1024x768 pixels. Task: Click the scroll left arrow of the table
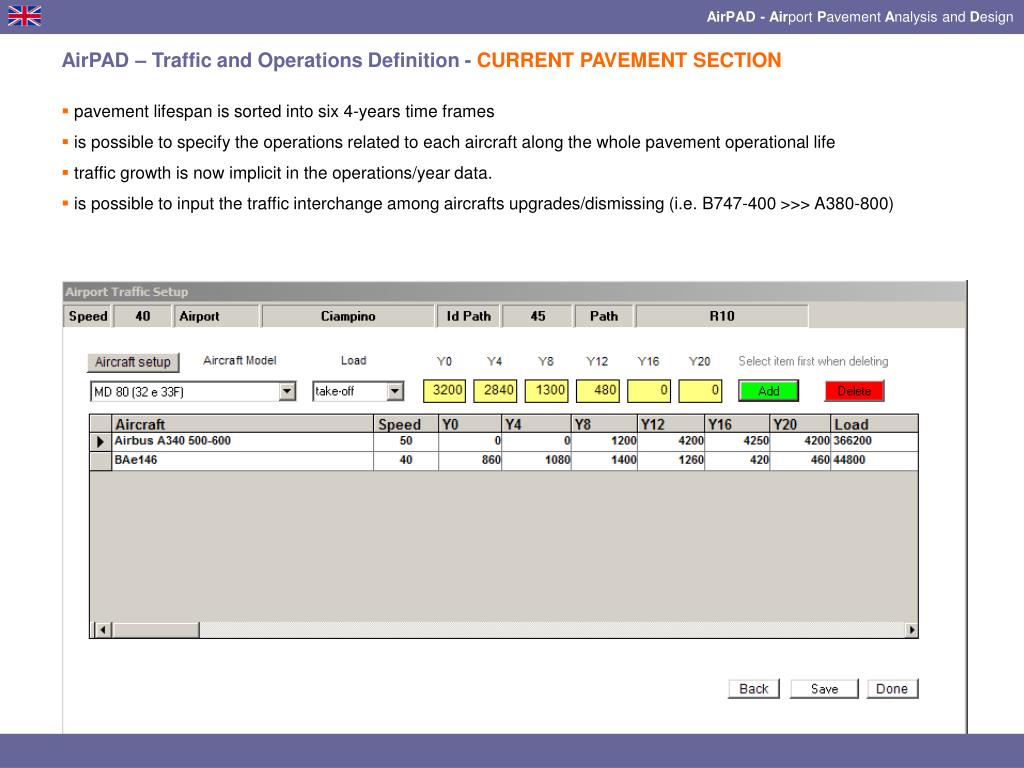tap(103, 630)
